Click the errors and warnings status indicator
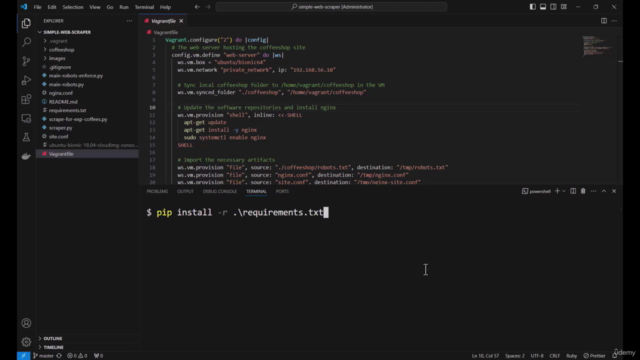 tap(77, 356)
